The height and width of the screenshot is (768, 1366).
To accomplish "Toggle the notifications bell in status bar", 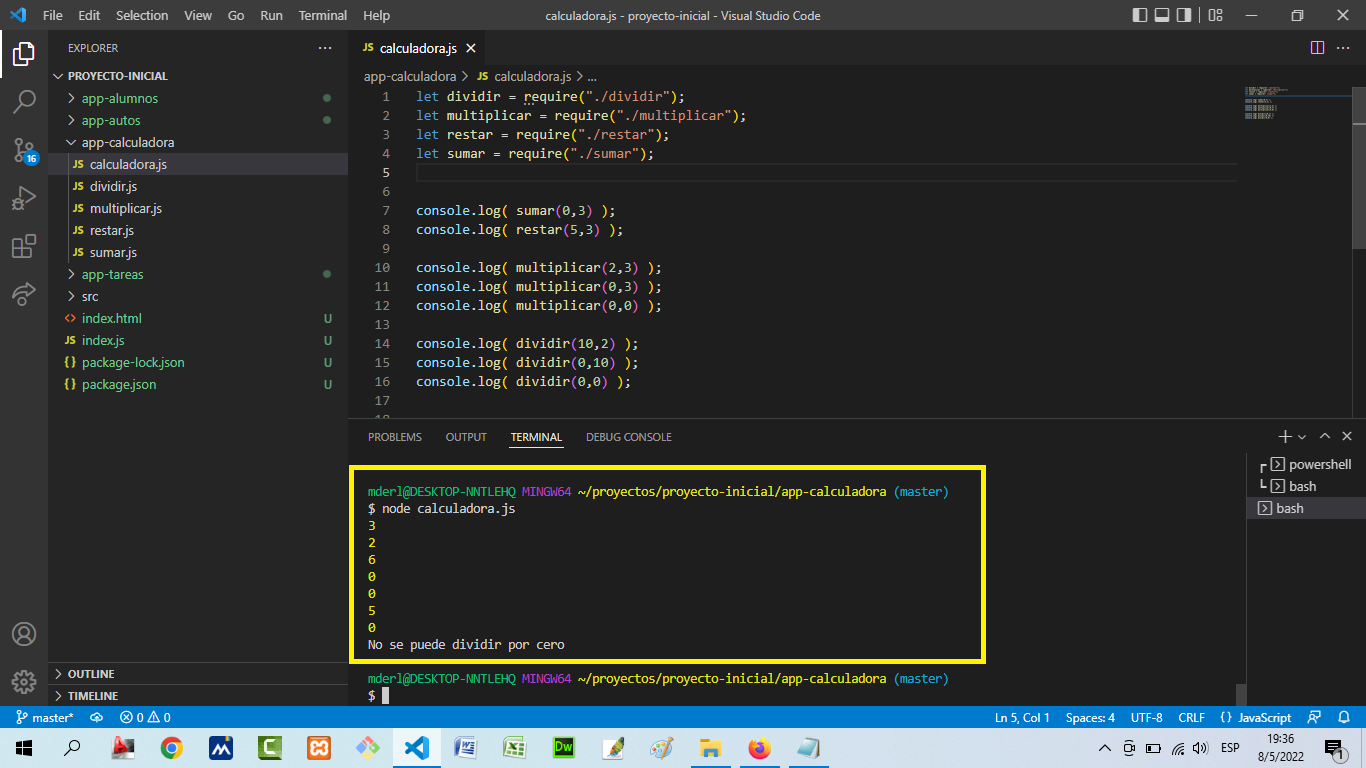I will (1344, 717).
